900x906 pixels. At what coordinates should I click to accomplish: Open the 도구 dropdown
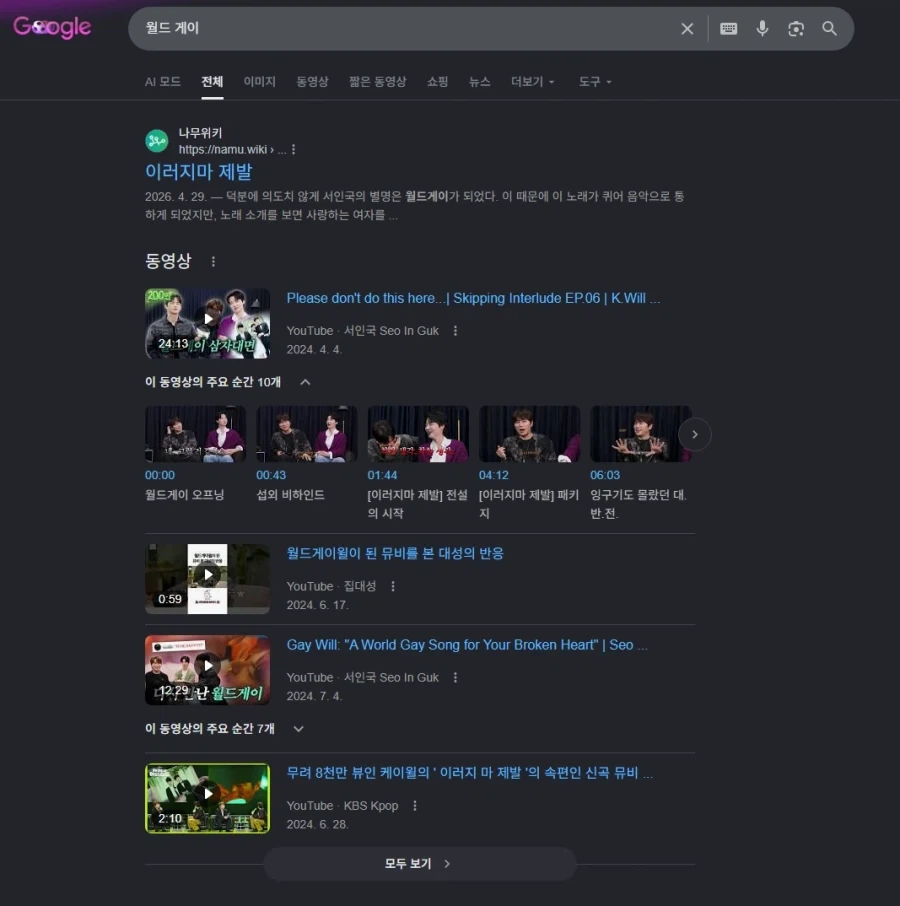click(x=594, y=81)
